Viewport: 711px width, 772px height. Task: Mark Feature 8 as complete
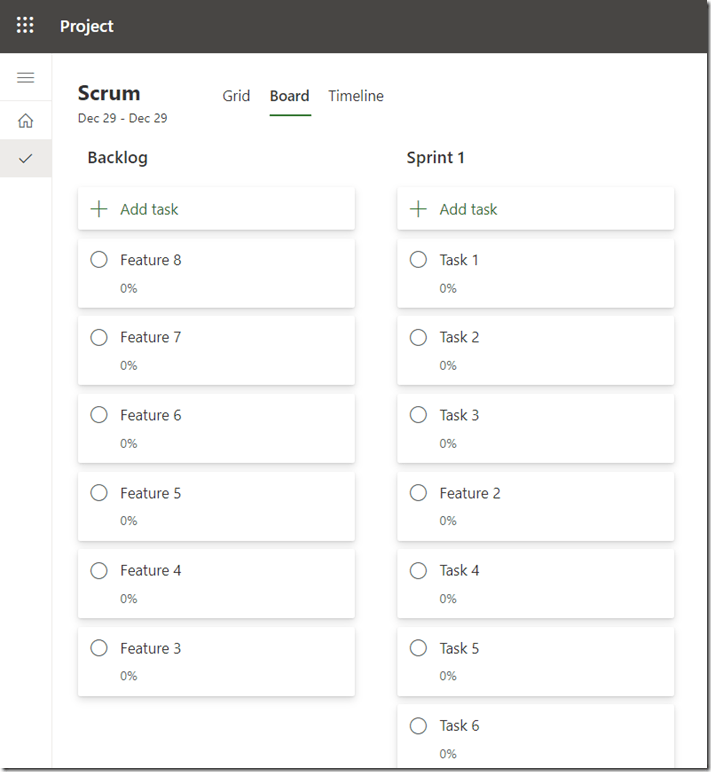[x=99, y=260]
